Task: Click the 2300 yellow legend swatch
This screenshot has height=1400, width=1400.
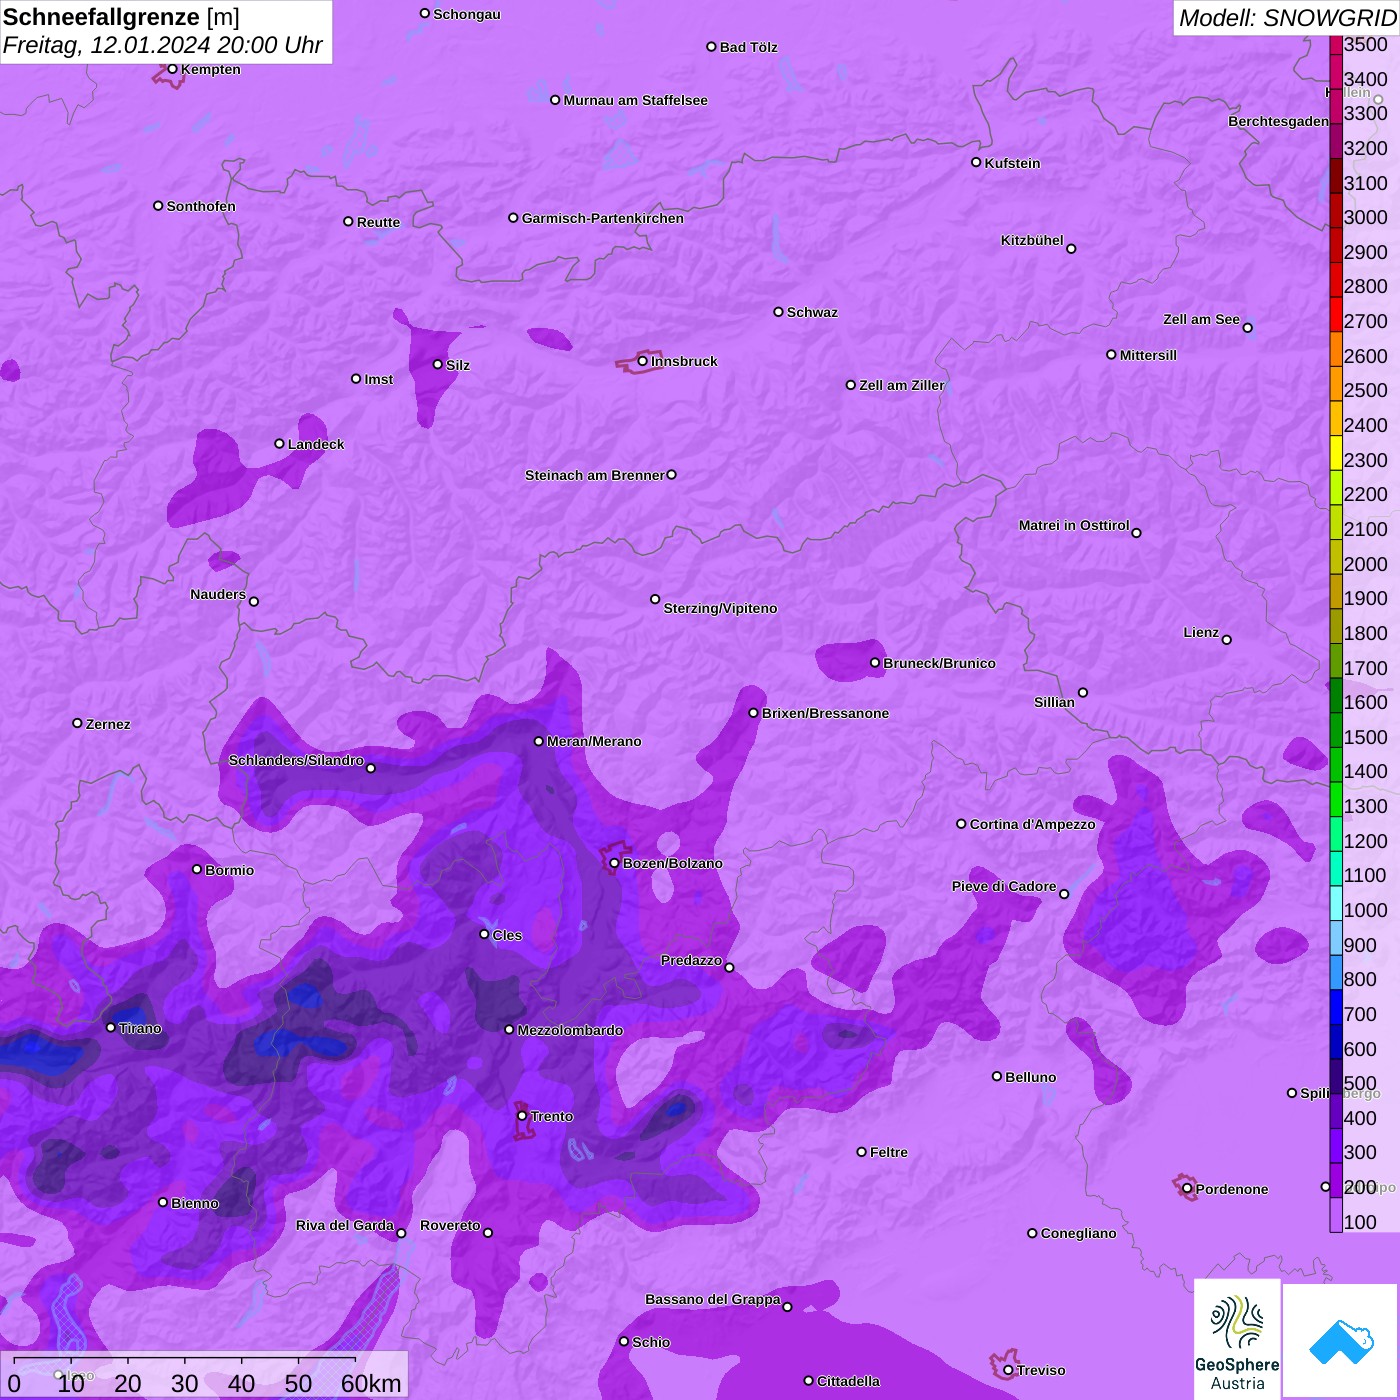Action: (x=1336, y=452)
